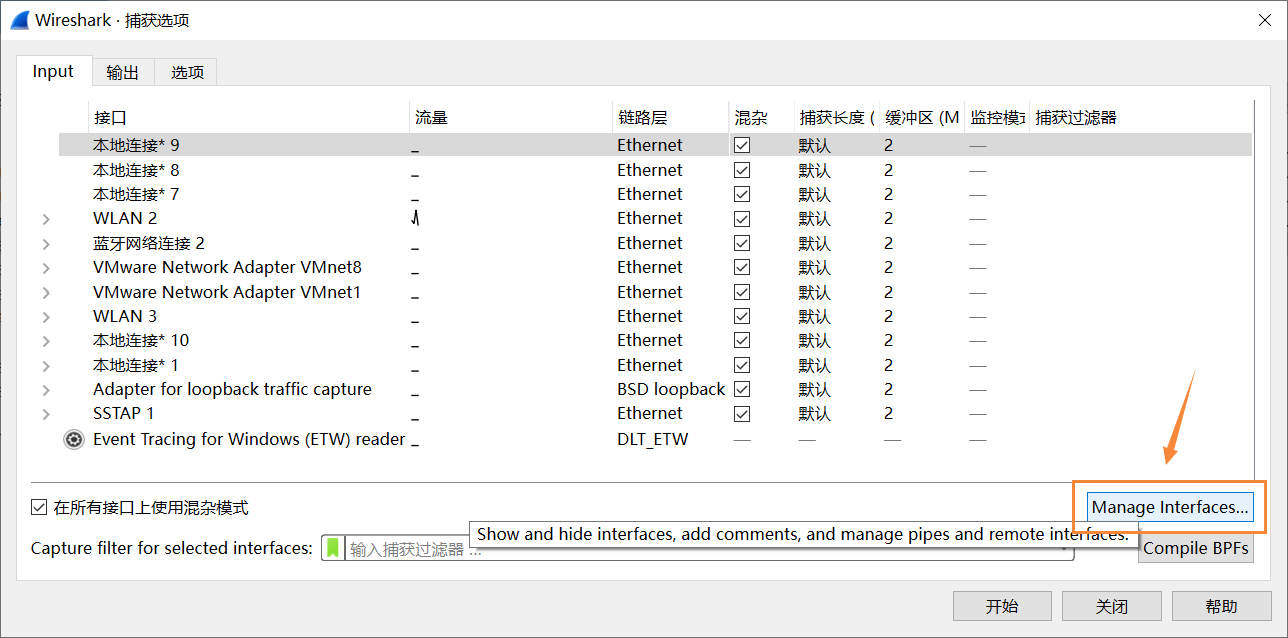Expand the 蓝牙网络连接 2 interface row

pos(46,244)
